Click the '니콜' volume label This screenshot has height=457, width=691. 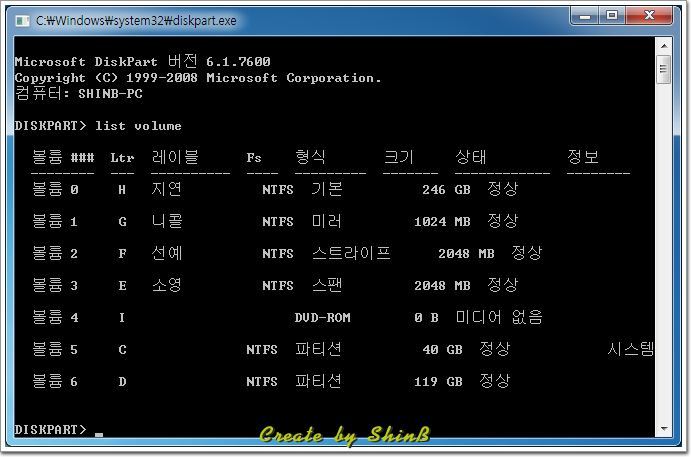[167, 221]
